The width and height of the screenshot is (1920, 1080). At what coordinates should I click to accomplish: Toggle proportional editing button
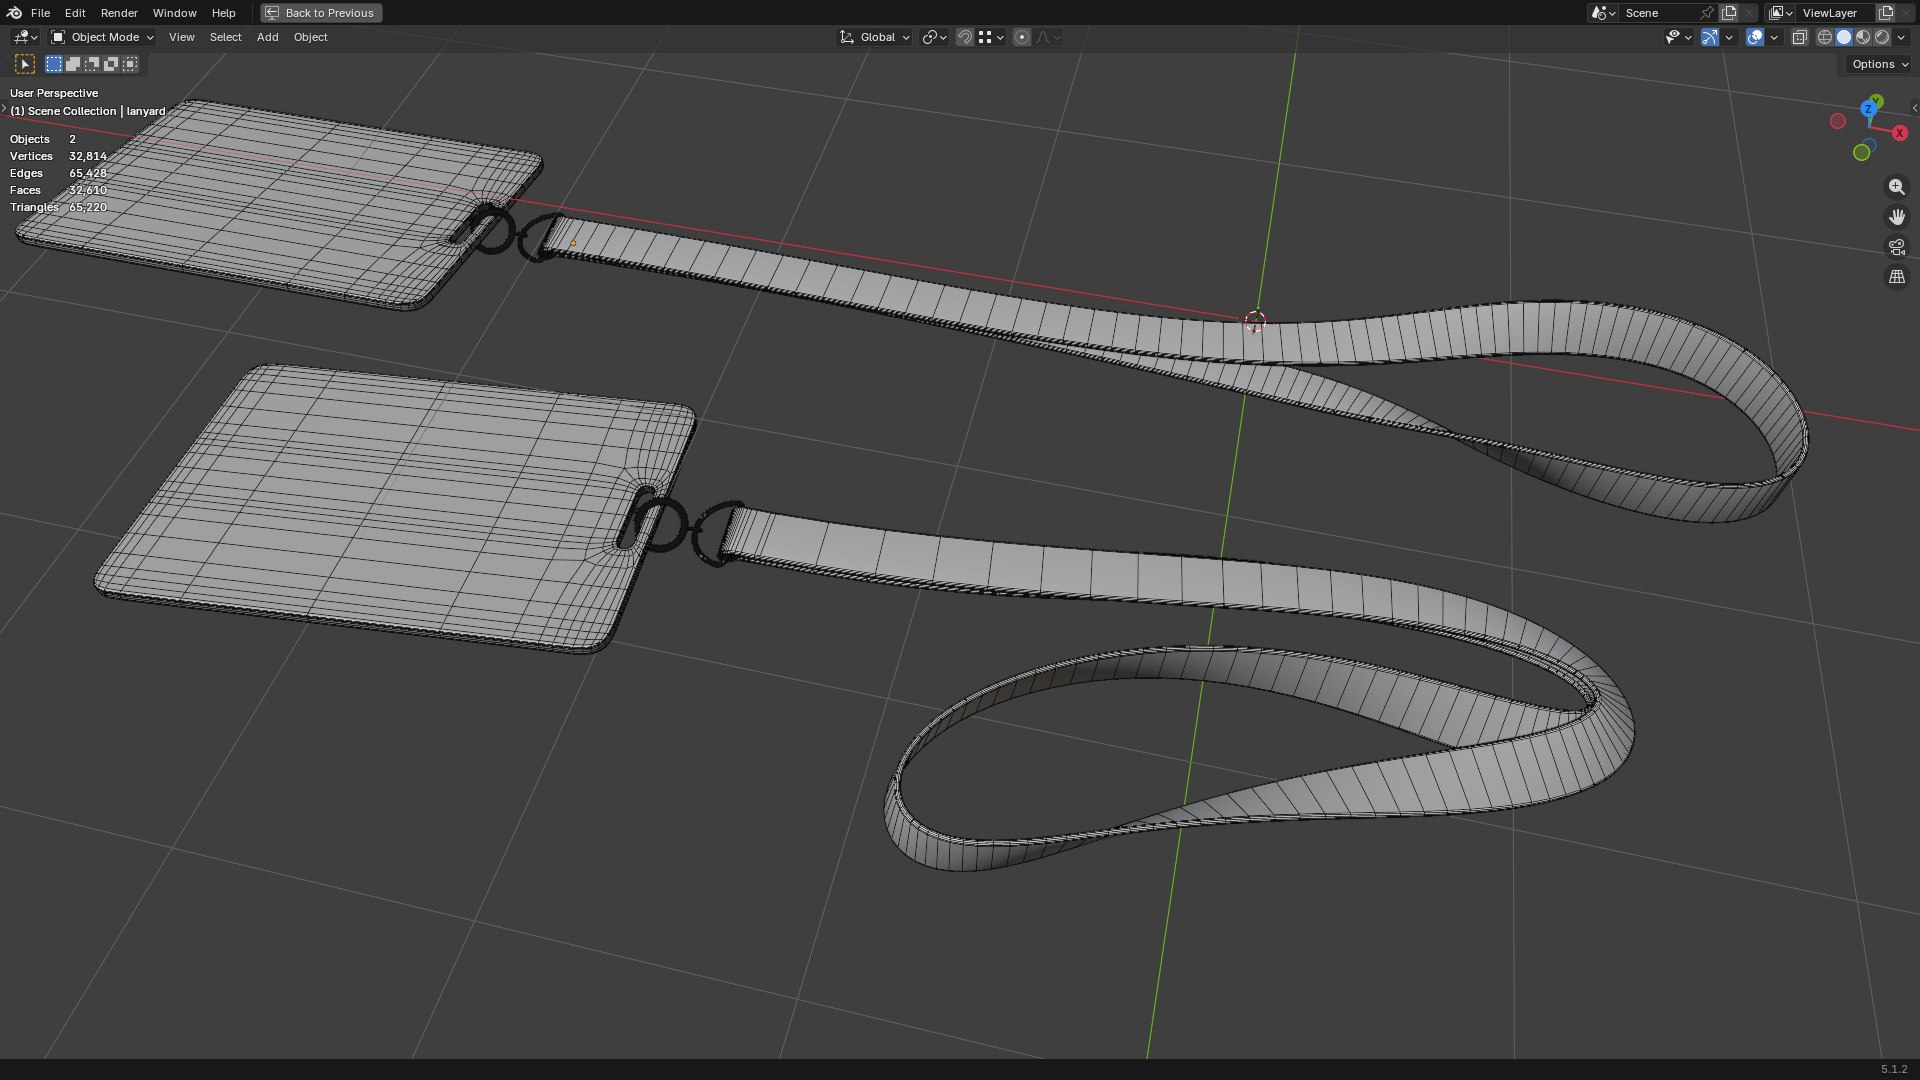[x=1021, y=37]
